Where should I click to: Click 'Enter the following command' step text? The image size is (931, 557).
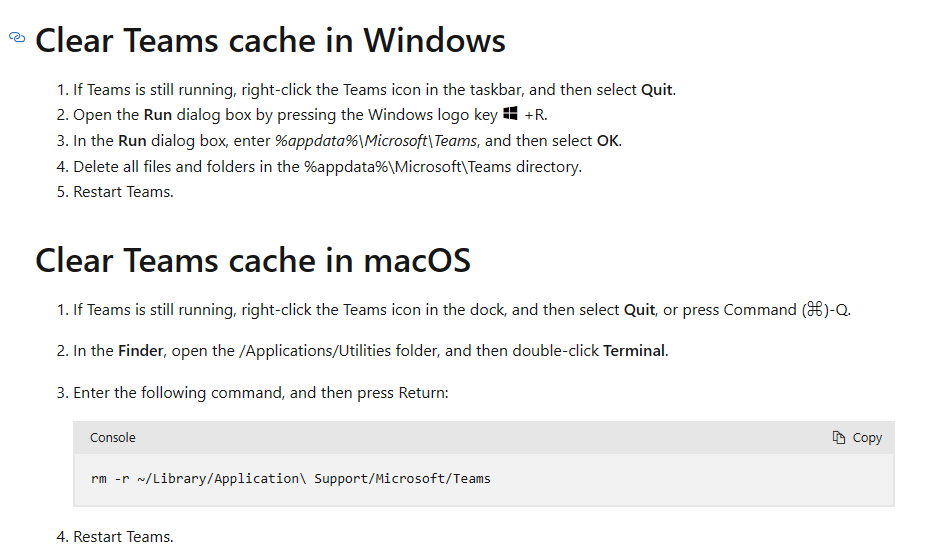click(x=261, y=393)
